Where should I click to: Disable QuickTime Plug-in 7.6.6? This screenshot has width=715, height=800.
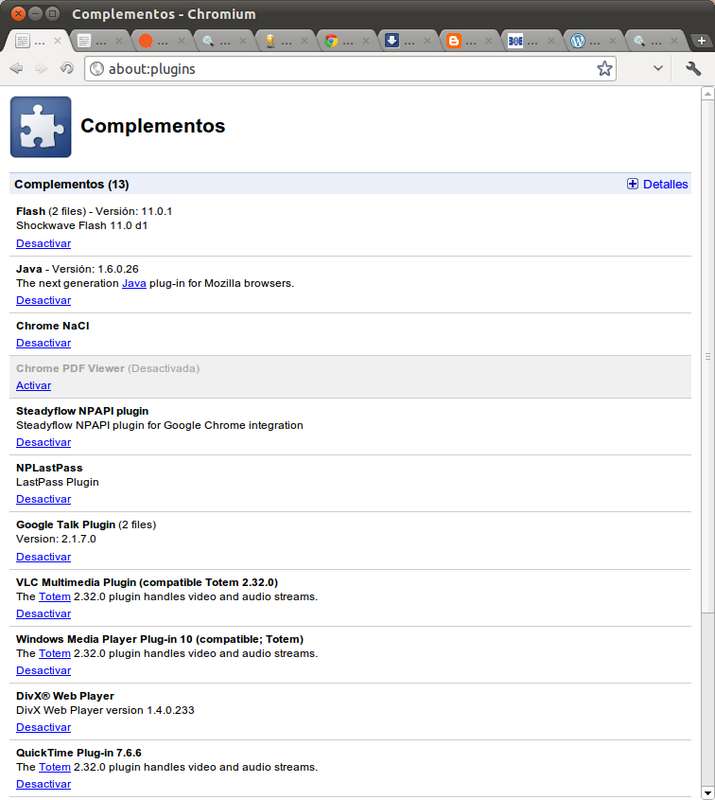point(43,784)
